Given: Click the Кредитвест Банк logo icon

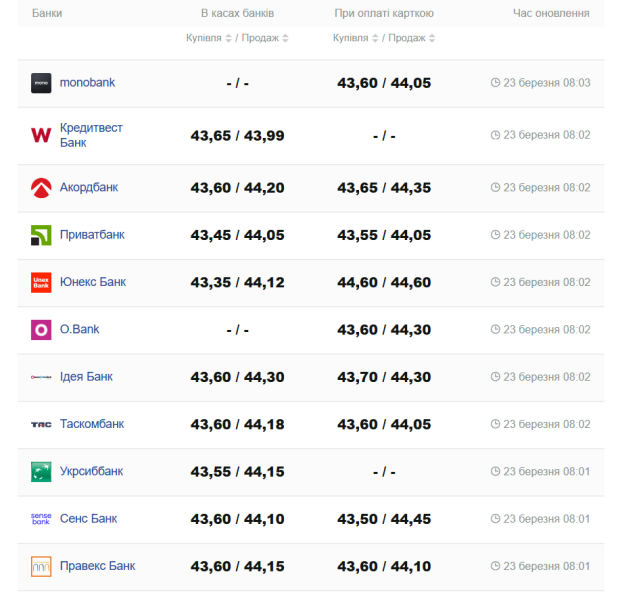Looking at the screenshot, I should (41, 135).
